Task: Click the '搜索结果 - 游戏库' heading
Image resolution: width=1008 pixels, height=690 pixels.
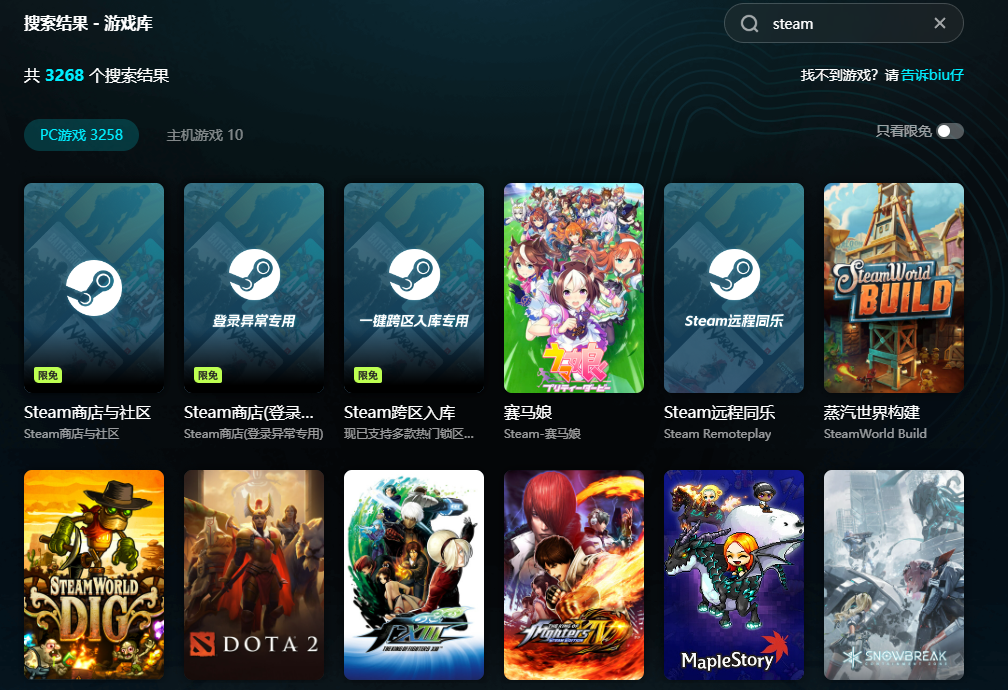Action: 88,24
